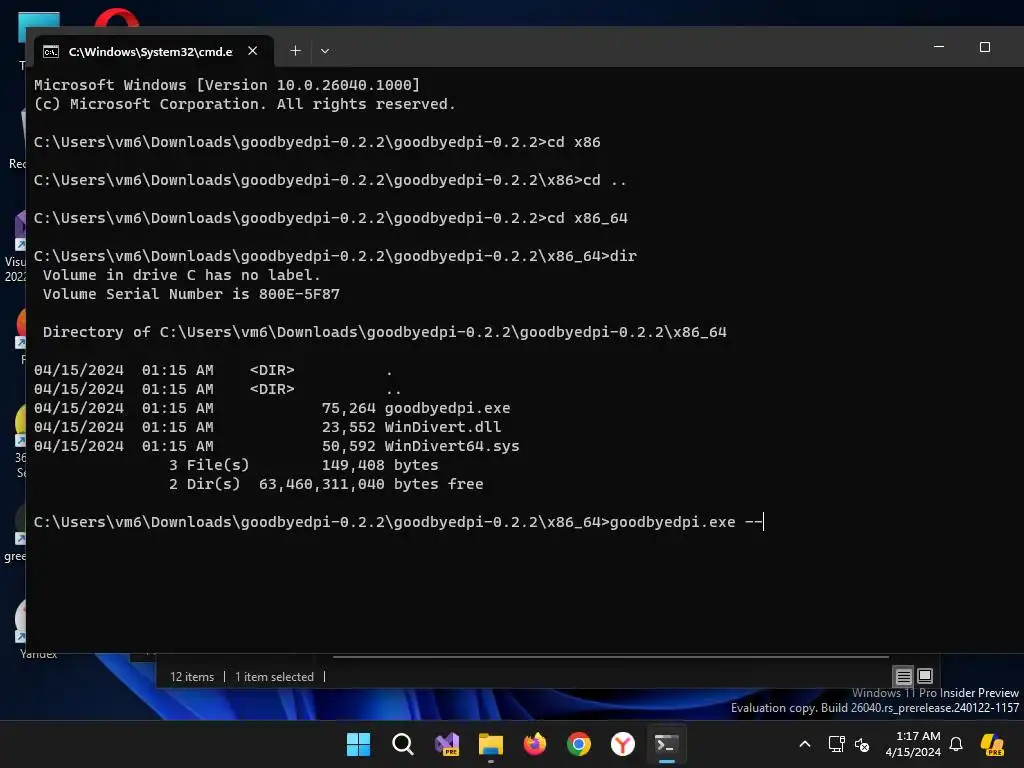
Task: Open the Windows Start menu
Action: (x=359, y=744)
